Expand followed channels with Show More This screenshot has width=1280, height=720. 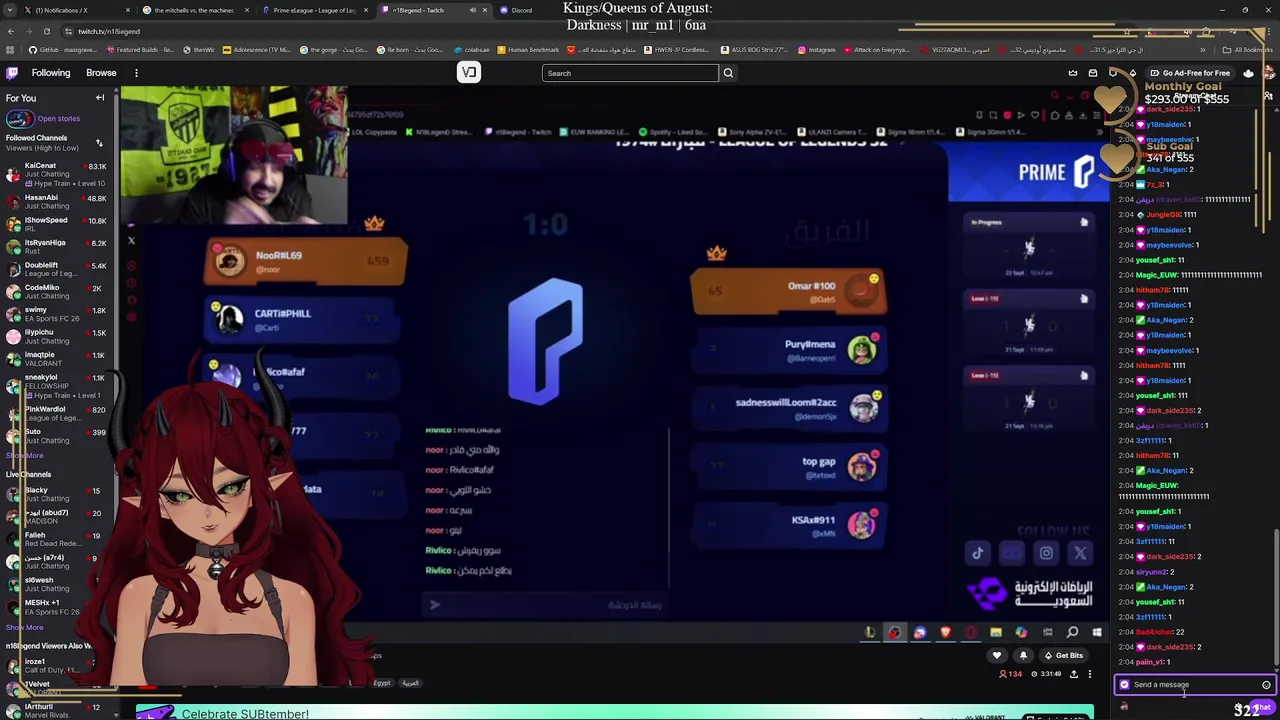pos(25,456)
